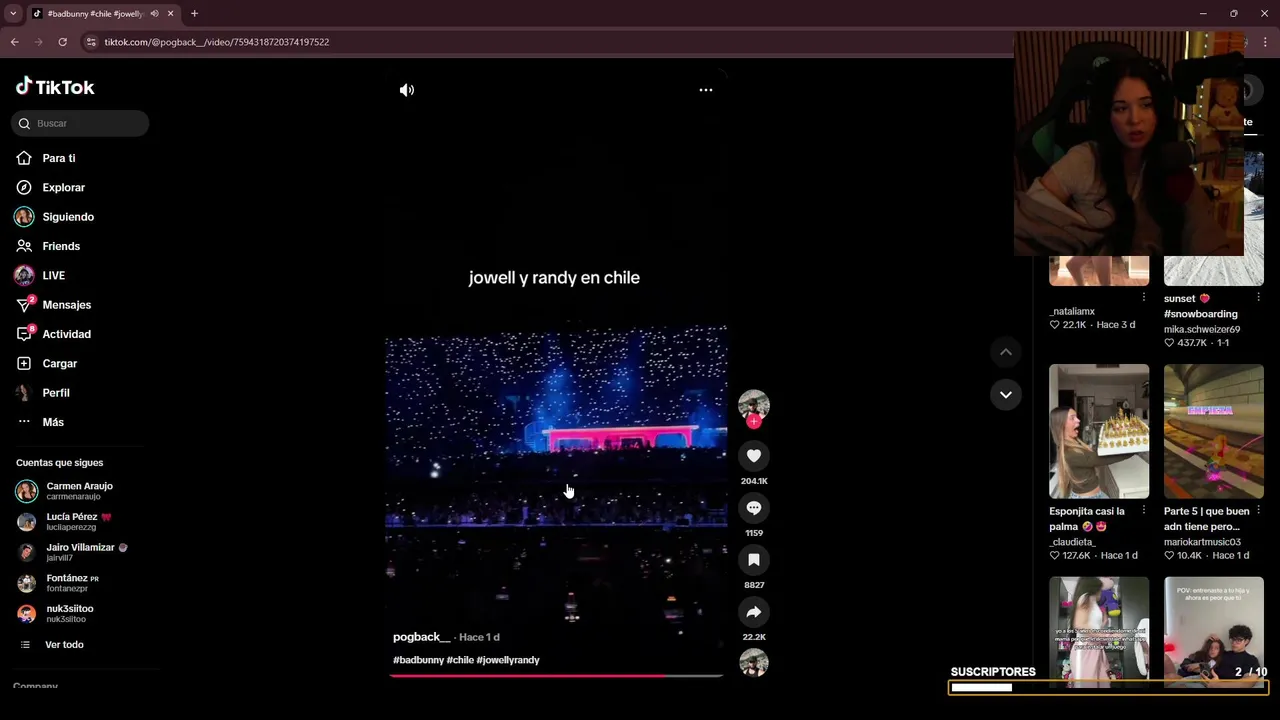
Task: Seek within the red video progress bar
Action: [x=556, y=676]
